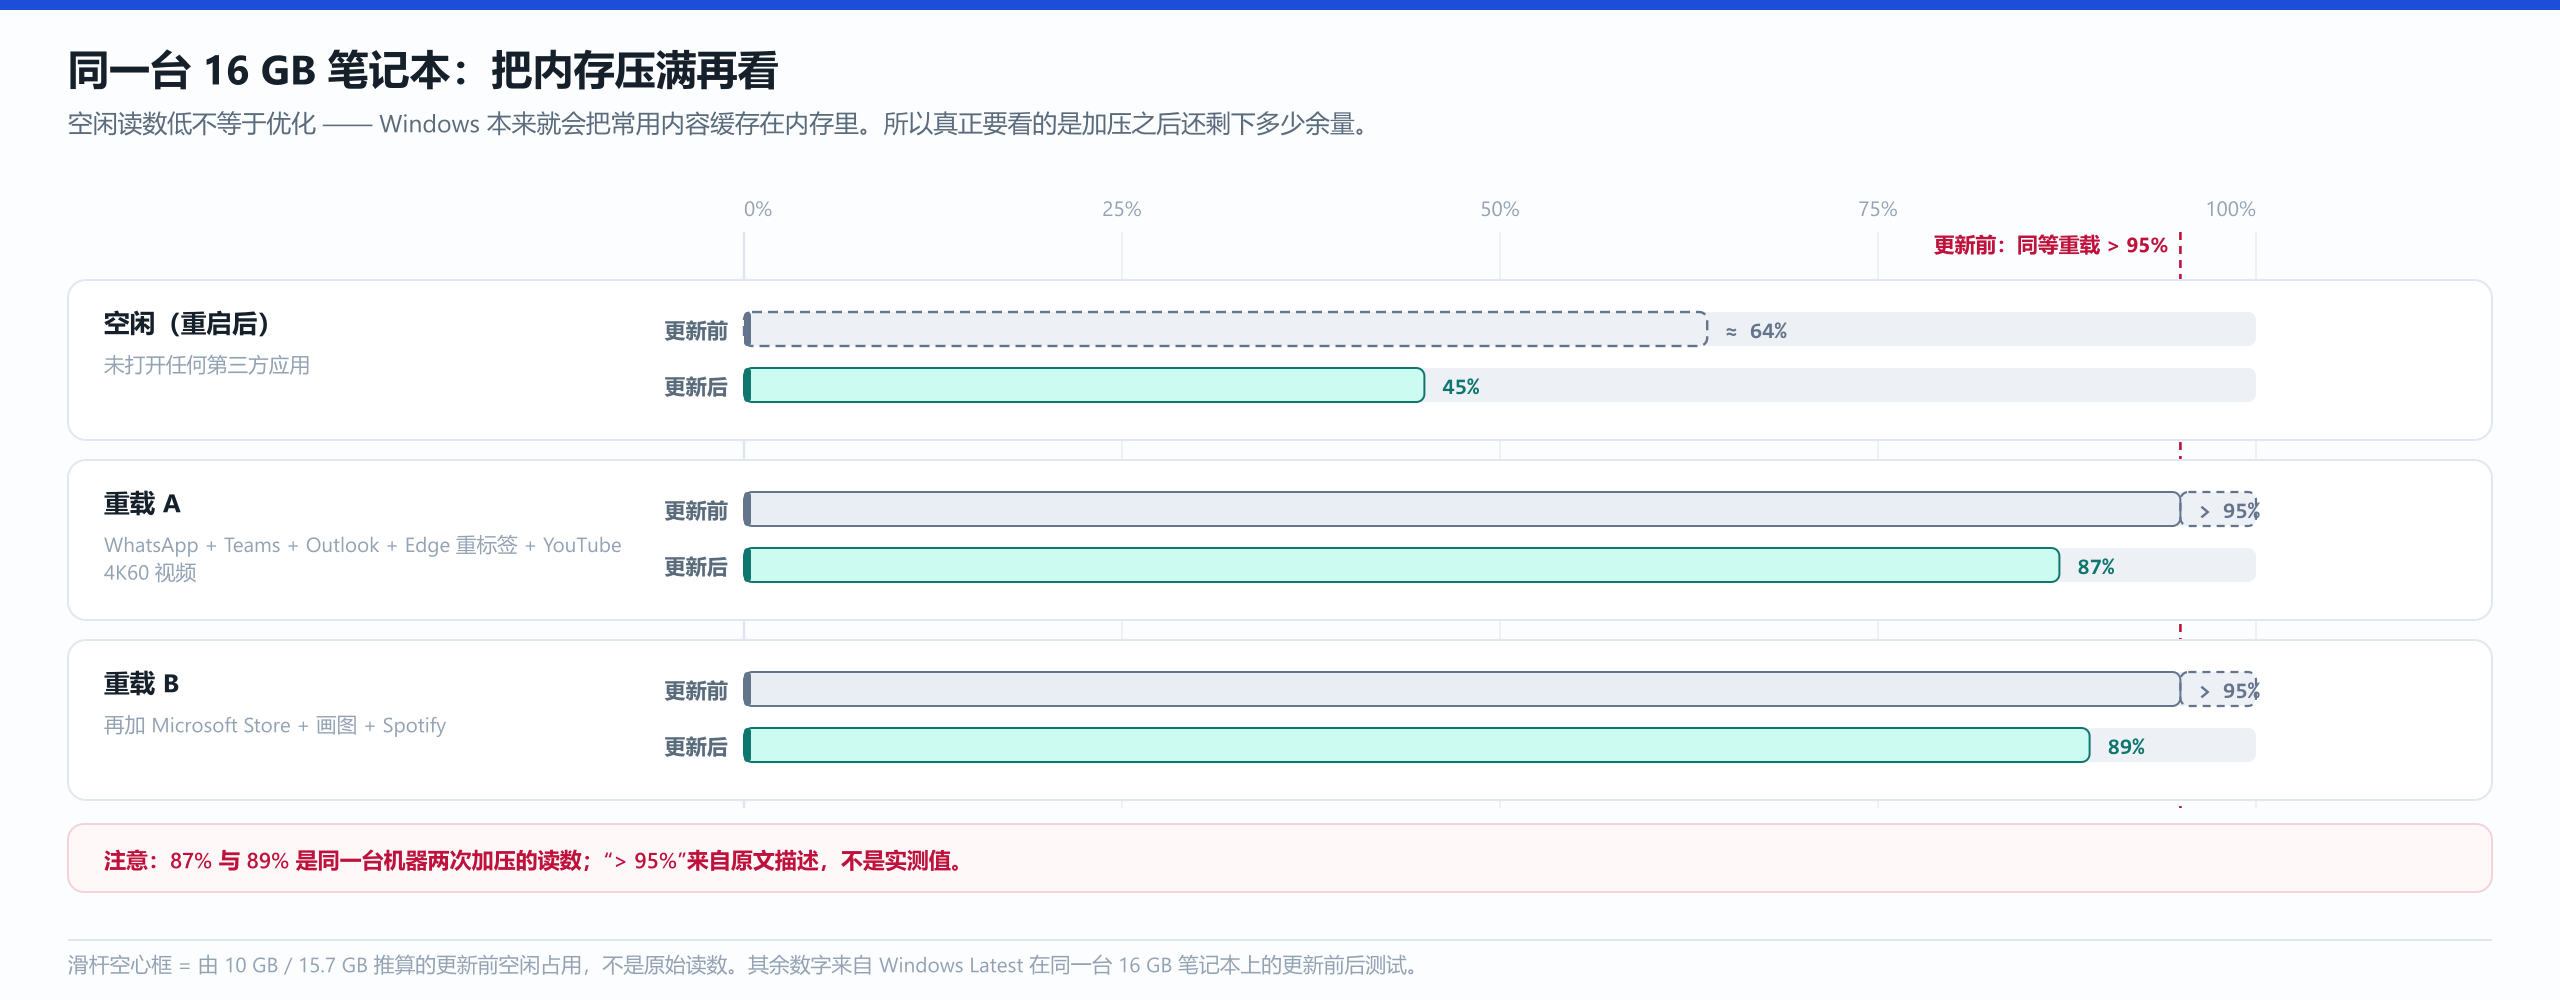Screen dimensions: 2560x1000
Task: Click the '≈ 64%' value label
Action: [x=1756, y=331]
